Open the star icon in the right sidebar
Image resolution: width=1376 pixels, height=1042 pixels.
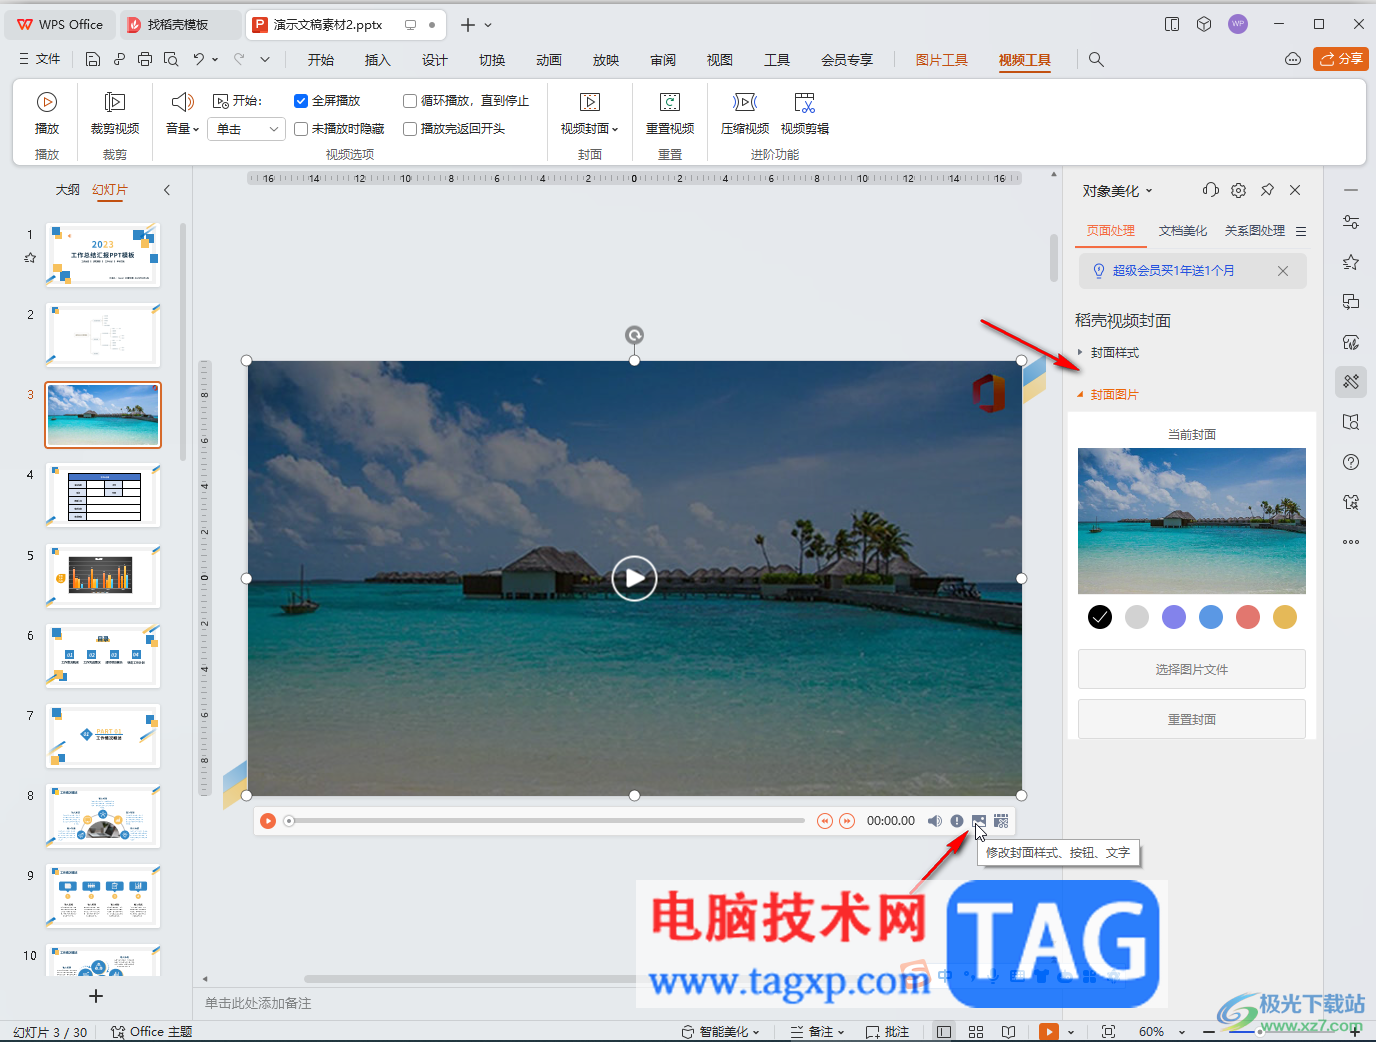tap(1351, 262)
